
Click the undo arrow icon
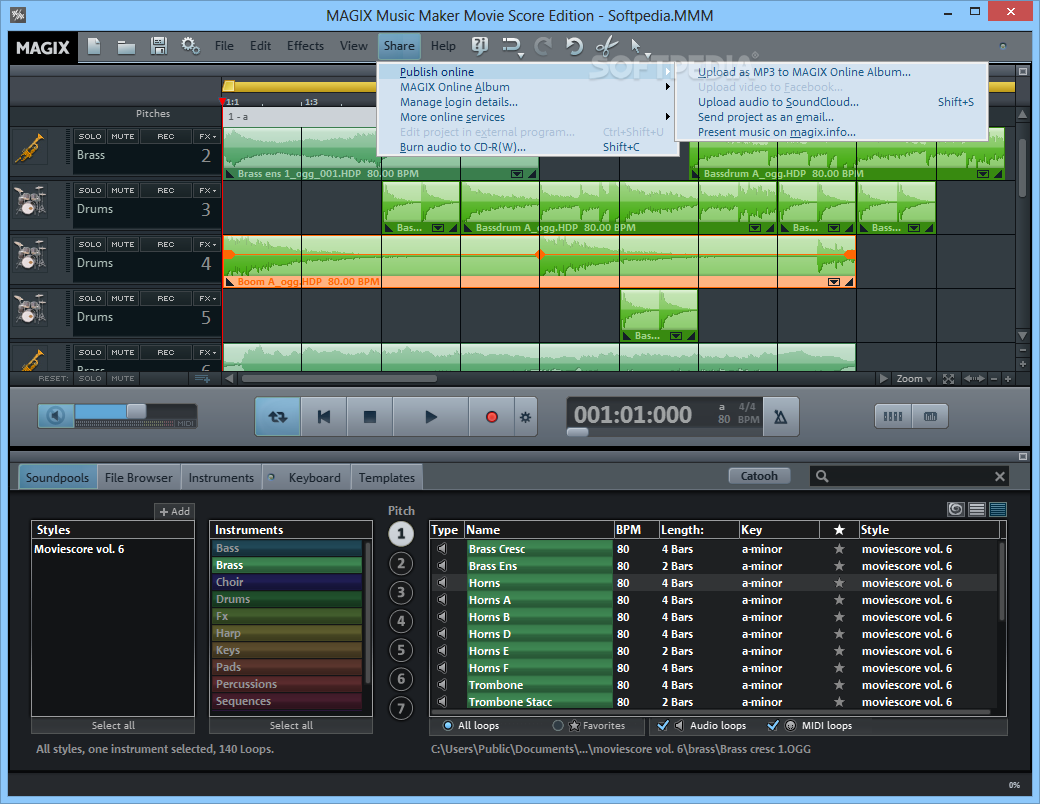(574, 46)
